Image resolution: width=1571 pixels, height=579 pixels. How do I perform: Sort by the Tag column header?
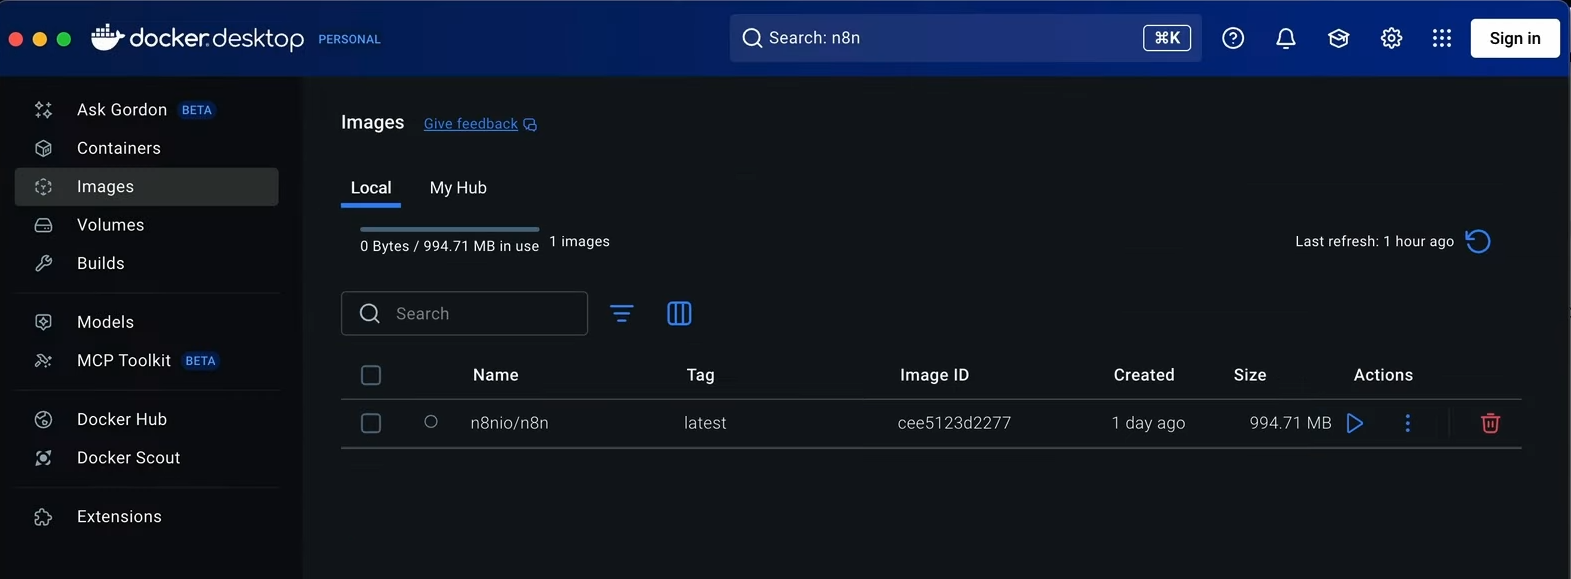coord(700,375)
